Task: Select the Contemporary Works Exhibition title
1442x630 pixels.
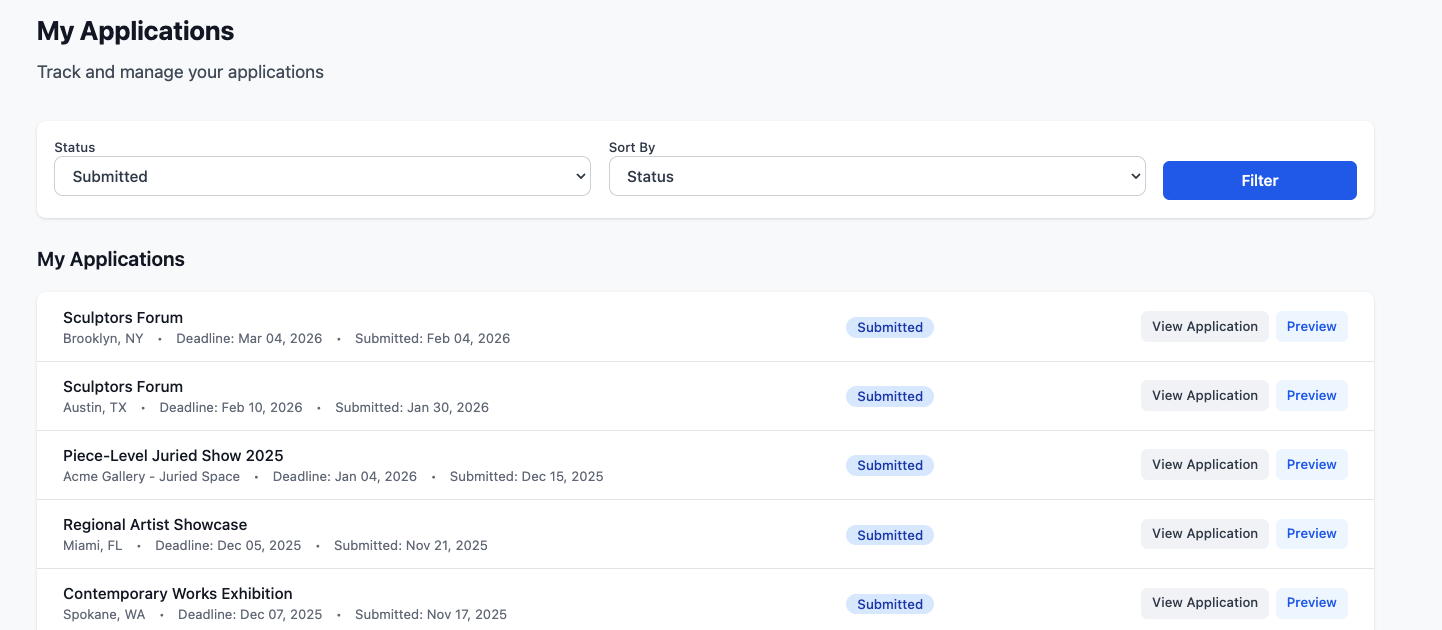Action: click(178, 593)
